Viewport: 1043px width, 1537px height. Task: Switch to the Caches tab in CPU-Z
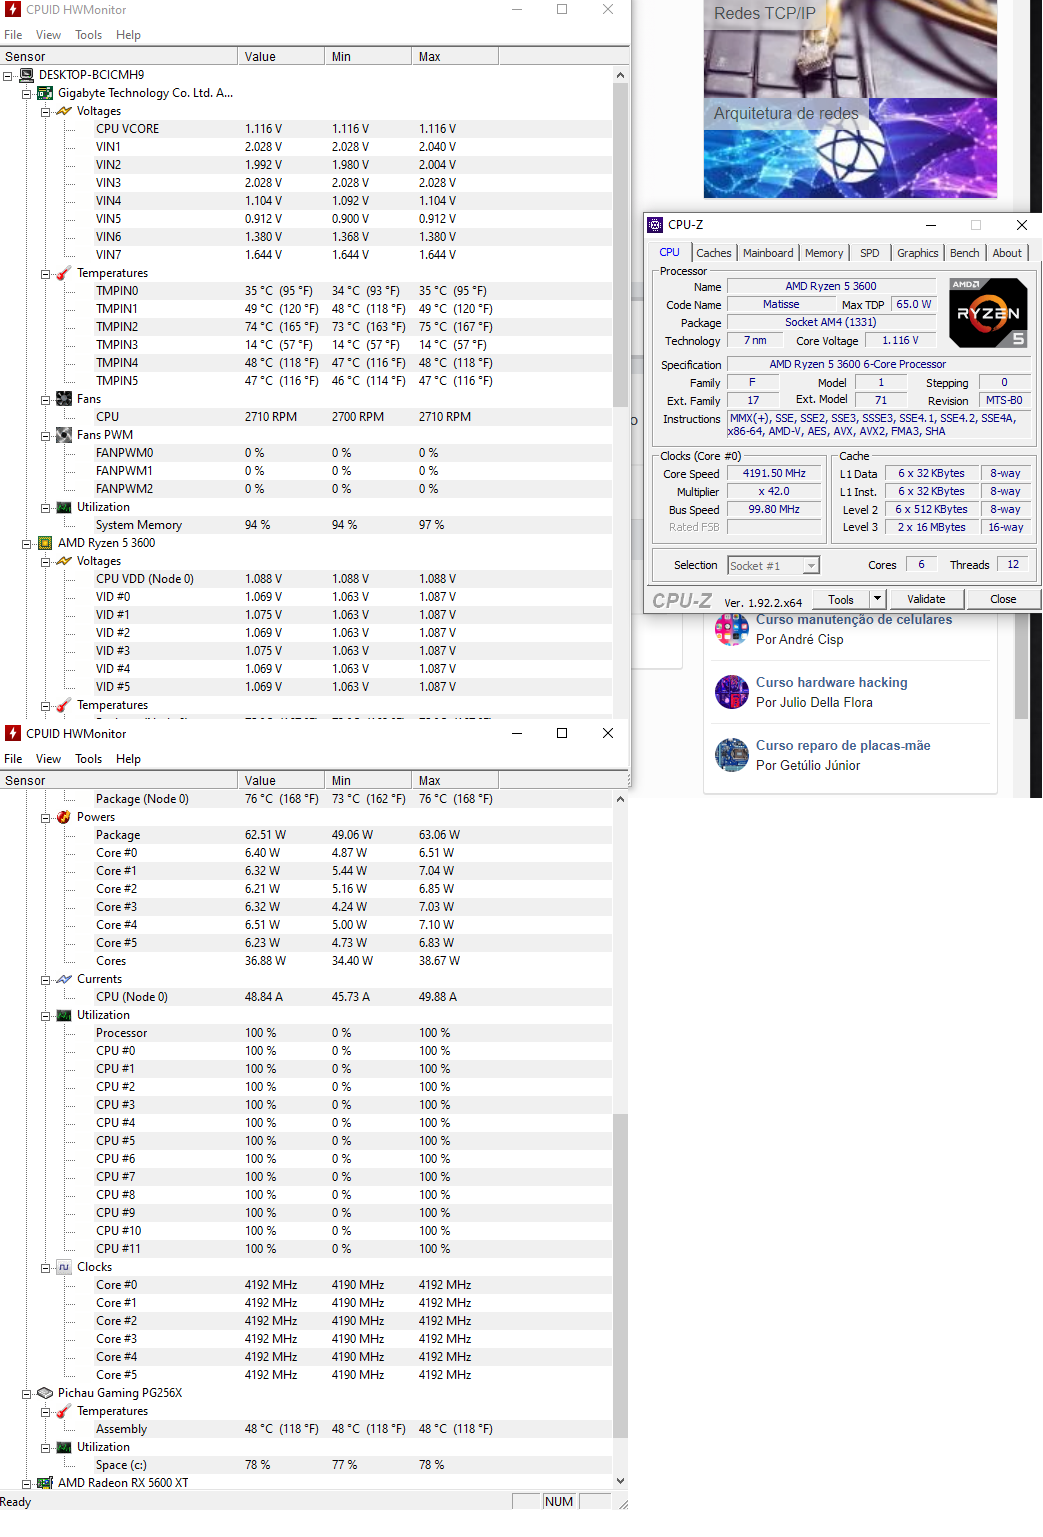pos(714,253)
